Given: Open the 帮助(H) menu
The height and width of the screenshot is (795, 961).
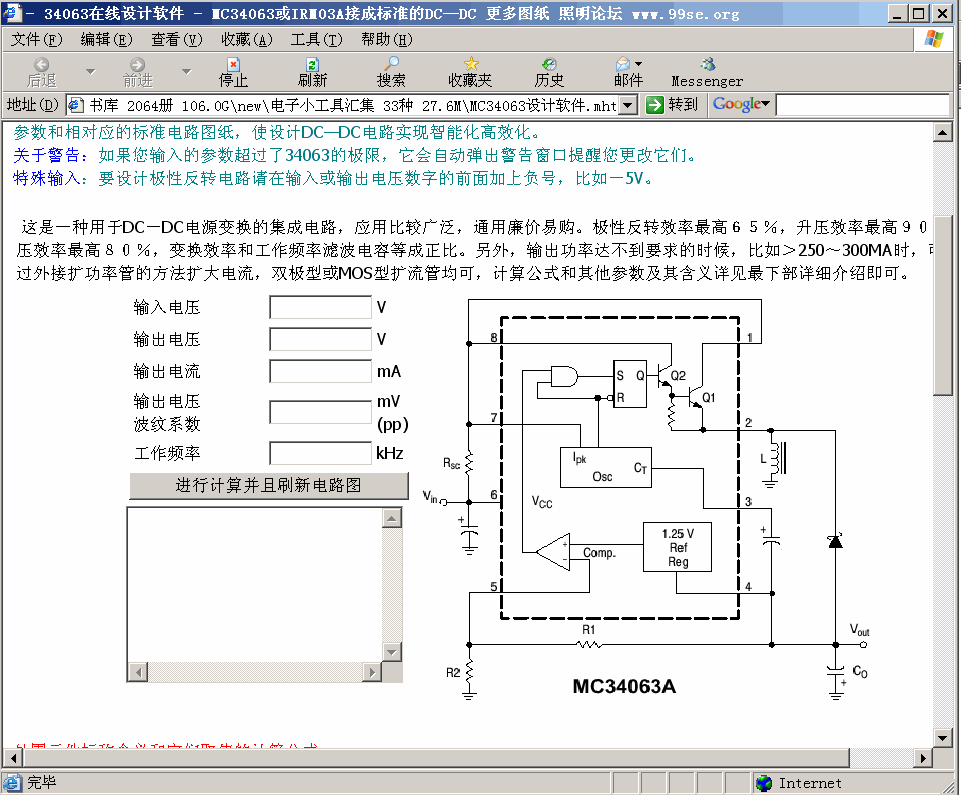Looking at the screenshot, I should (387, 40).
